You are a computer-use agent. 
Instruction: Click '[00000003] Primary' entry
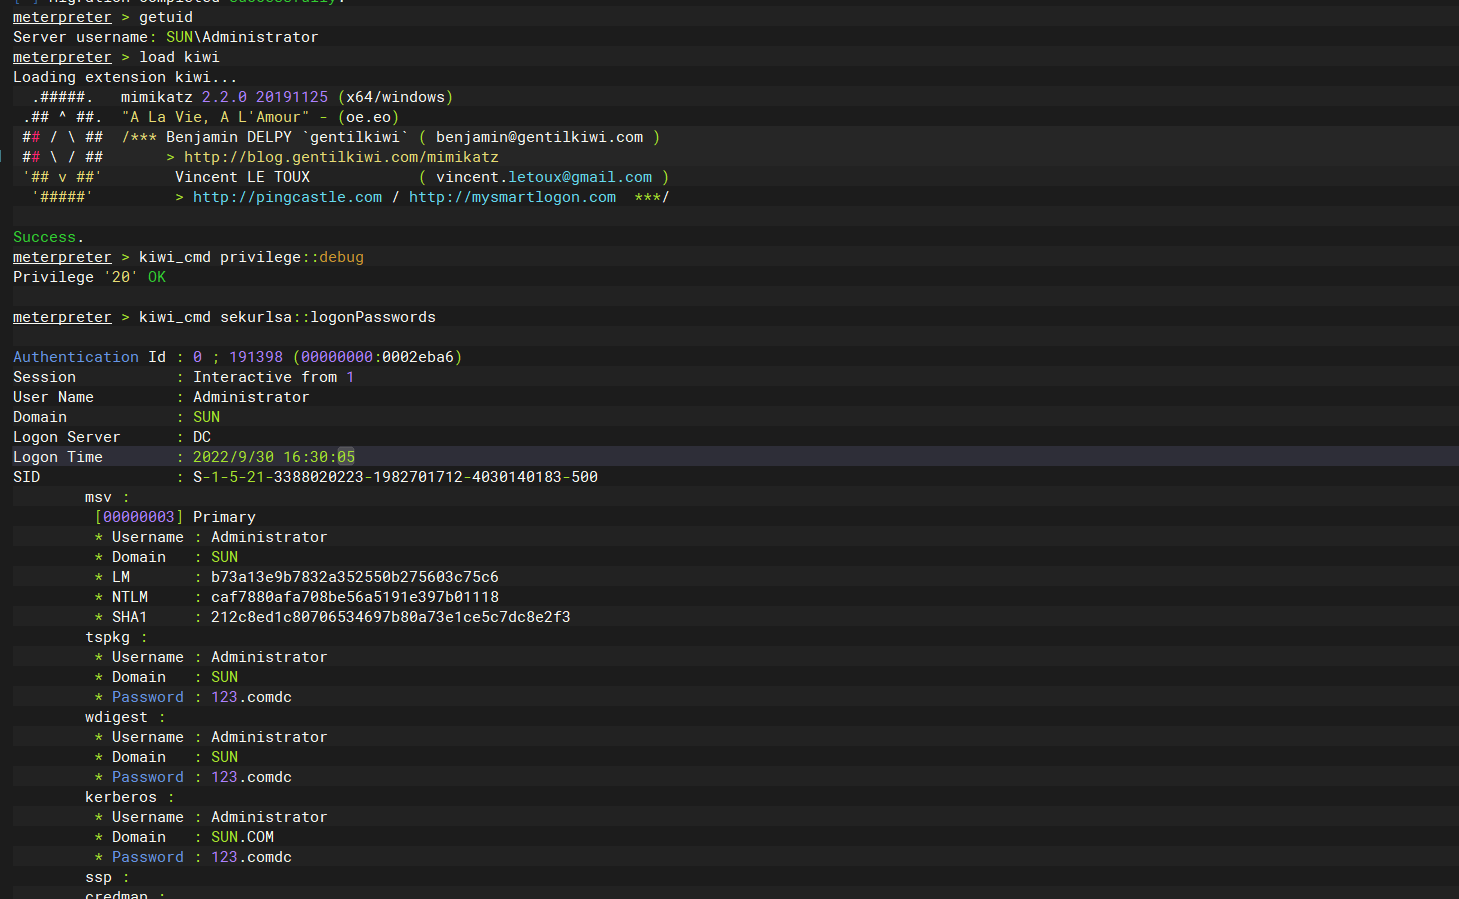coord(175,517)
